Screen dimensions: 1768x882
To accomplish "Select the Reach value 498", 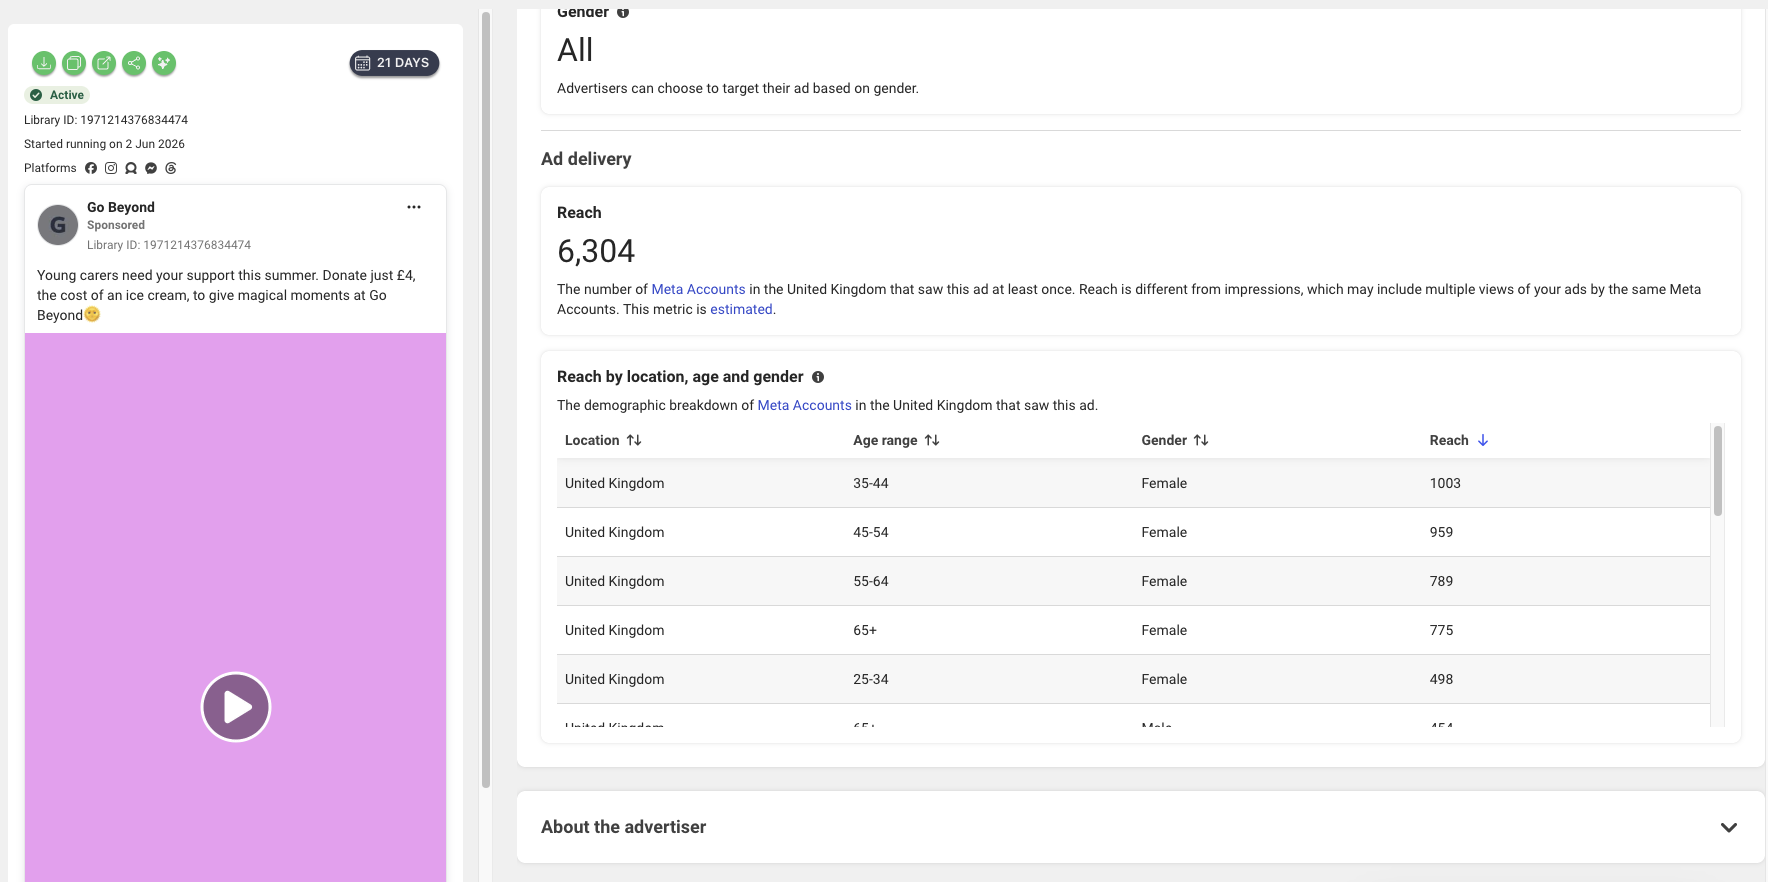I will tap(1441, 679).
